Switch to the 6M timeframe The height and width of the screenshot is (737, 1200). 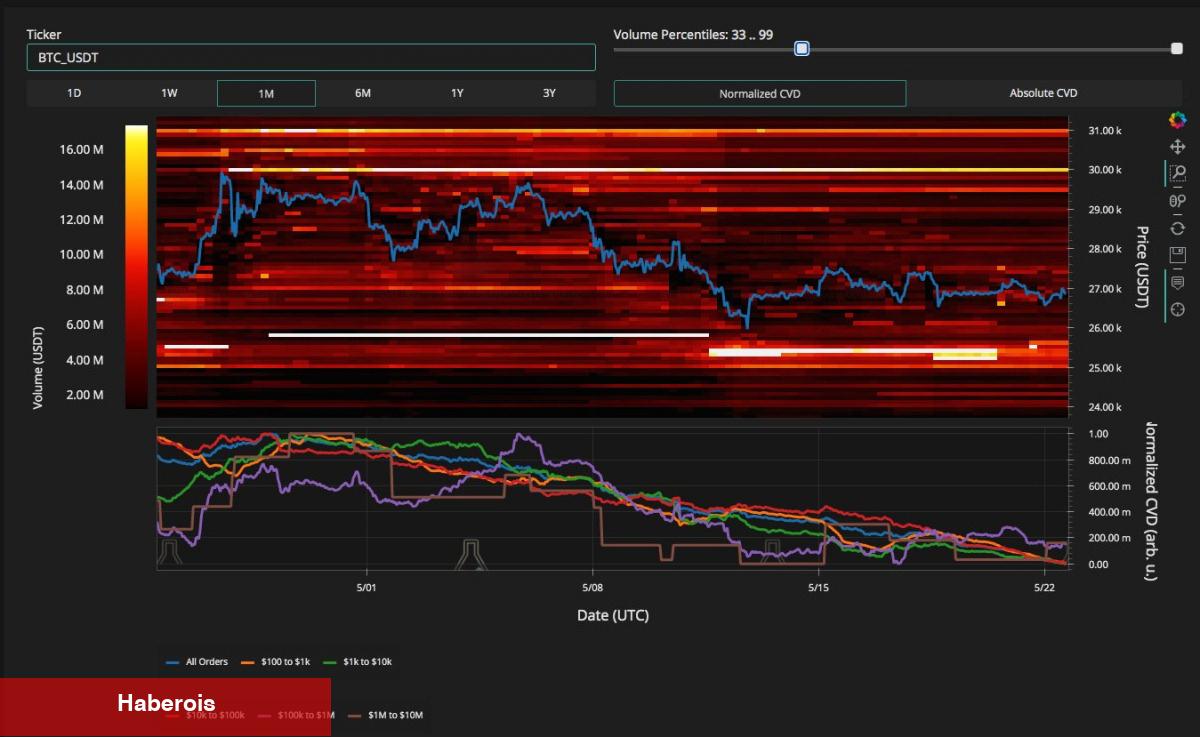pyautogui.click(x=362, y=93)
